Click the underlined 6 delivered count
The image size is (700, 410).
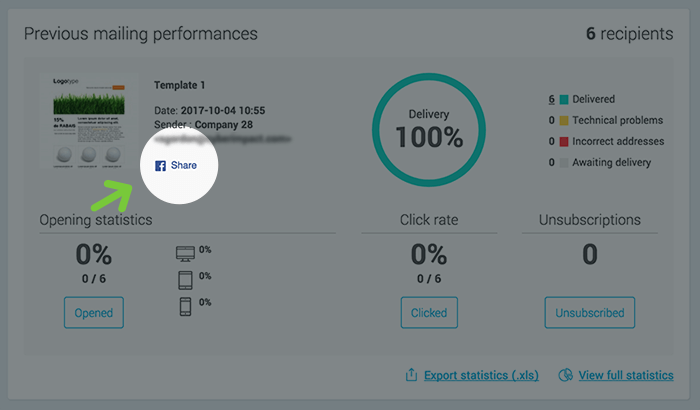tap(551, 99)
